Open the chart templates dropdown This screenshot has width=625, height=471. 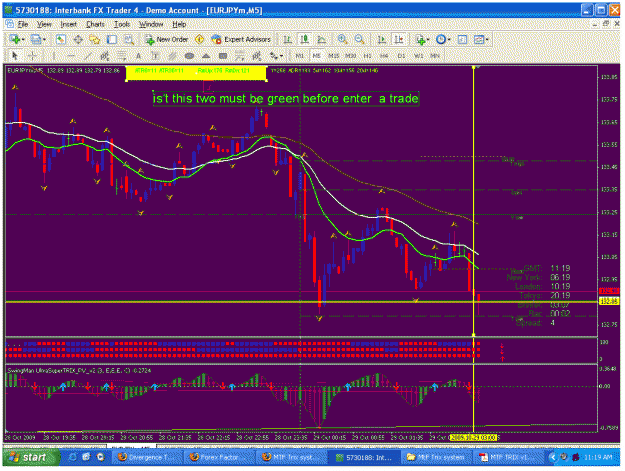(x=481, y=39)
